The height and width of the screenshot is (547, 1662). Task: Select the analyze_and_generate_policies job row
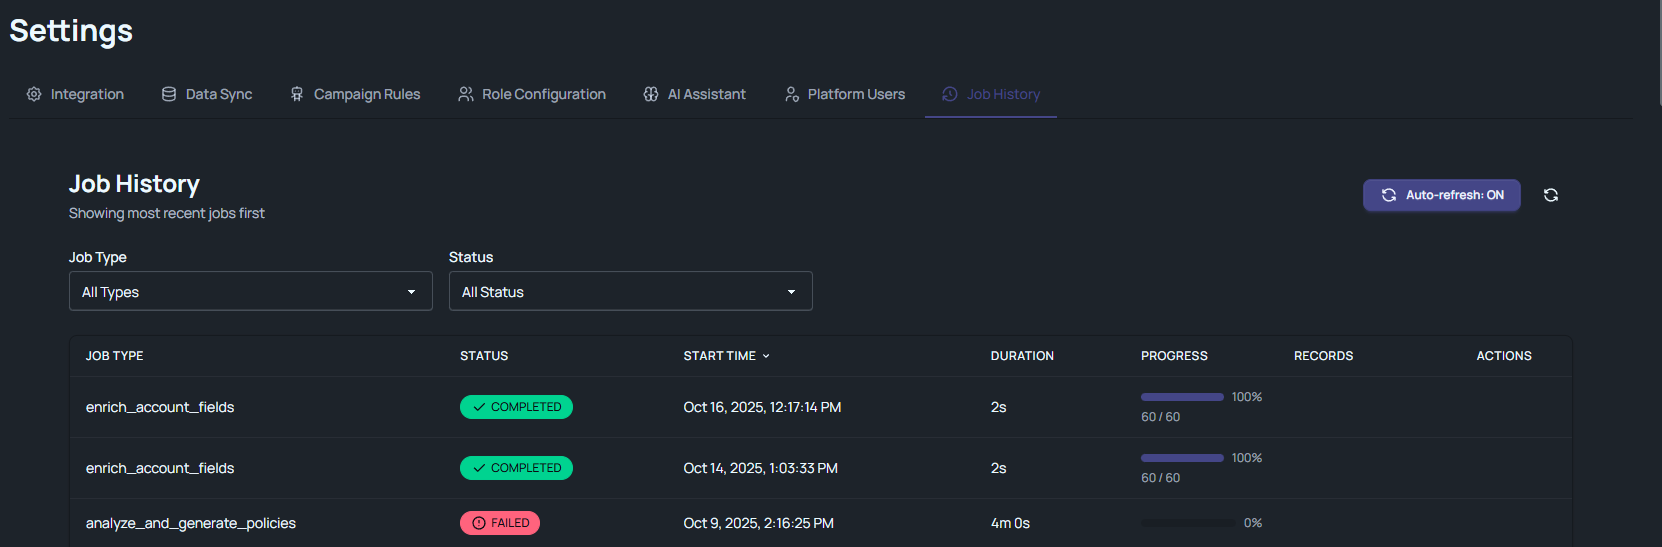pos(191,523)
